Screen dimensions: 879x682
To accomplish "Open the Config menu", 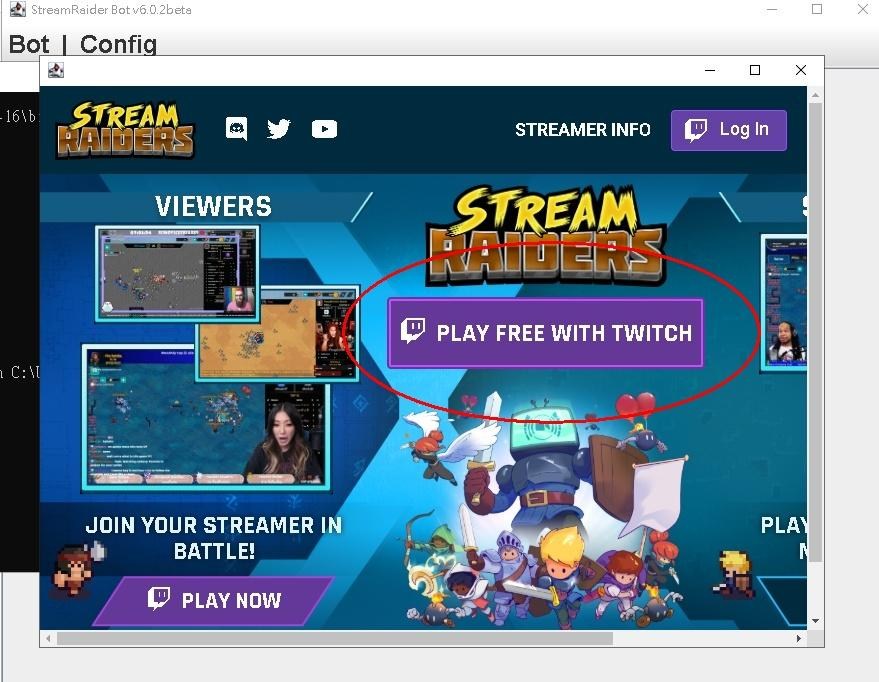I will click(118, 44).
